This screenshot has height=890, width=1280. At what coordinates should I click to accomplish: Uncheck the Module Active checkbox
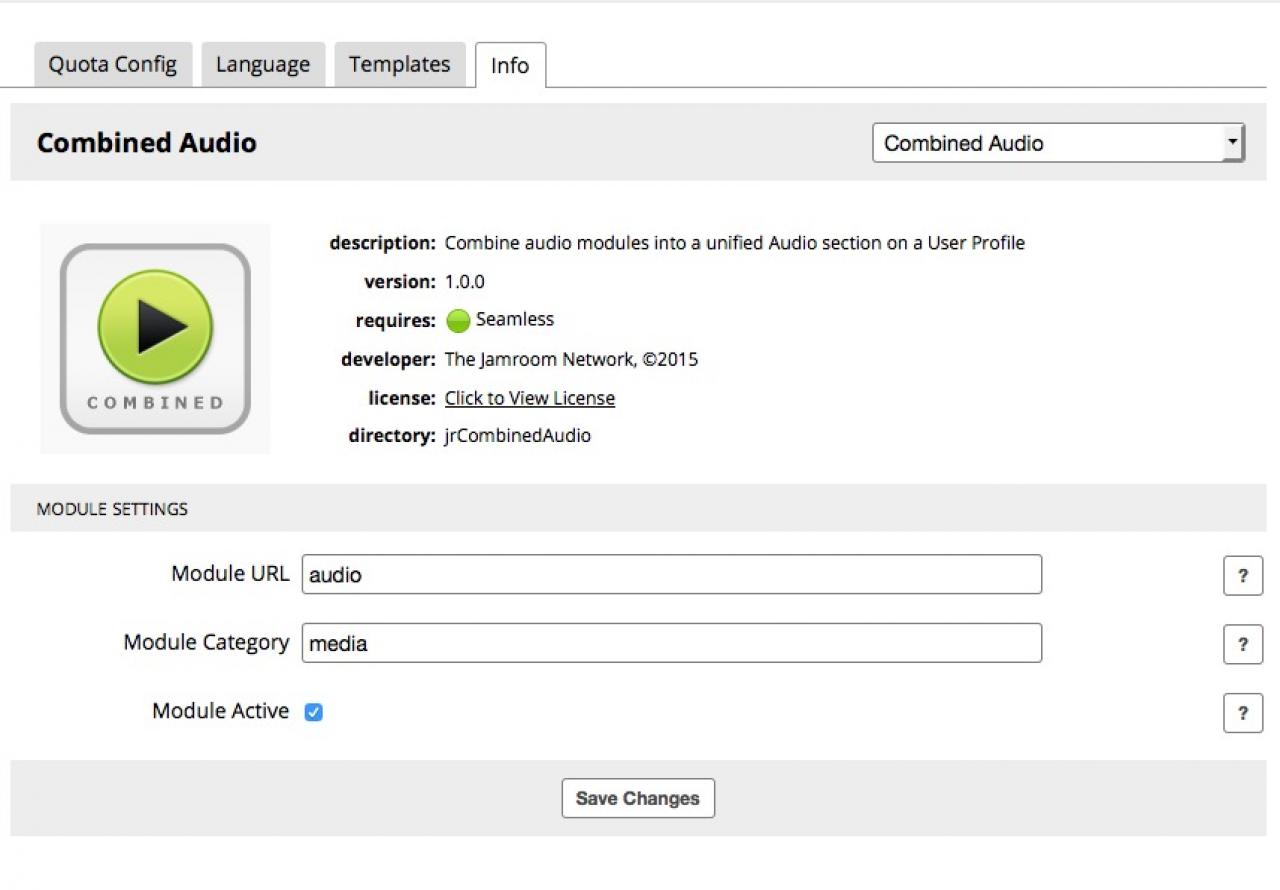(314, 712)
